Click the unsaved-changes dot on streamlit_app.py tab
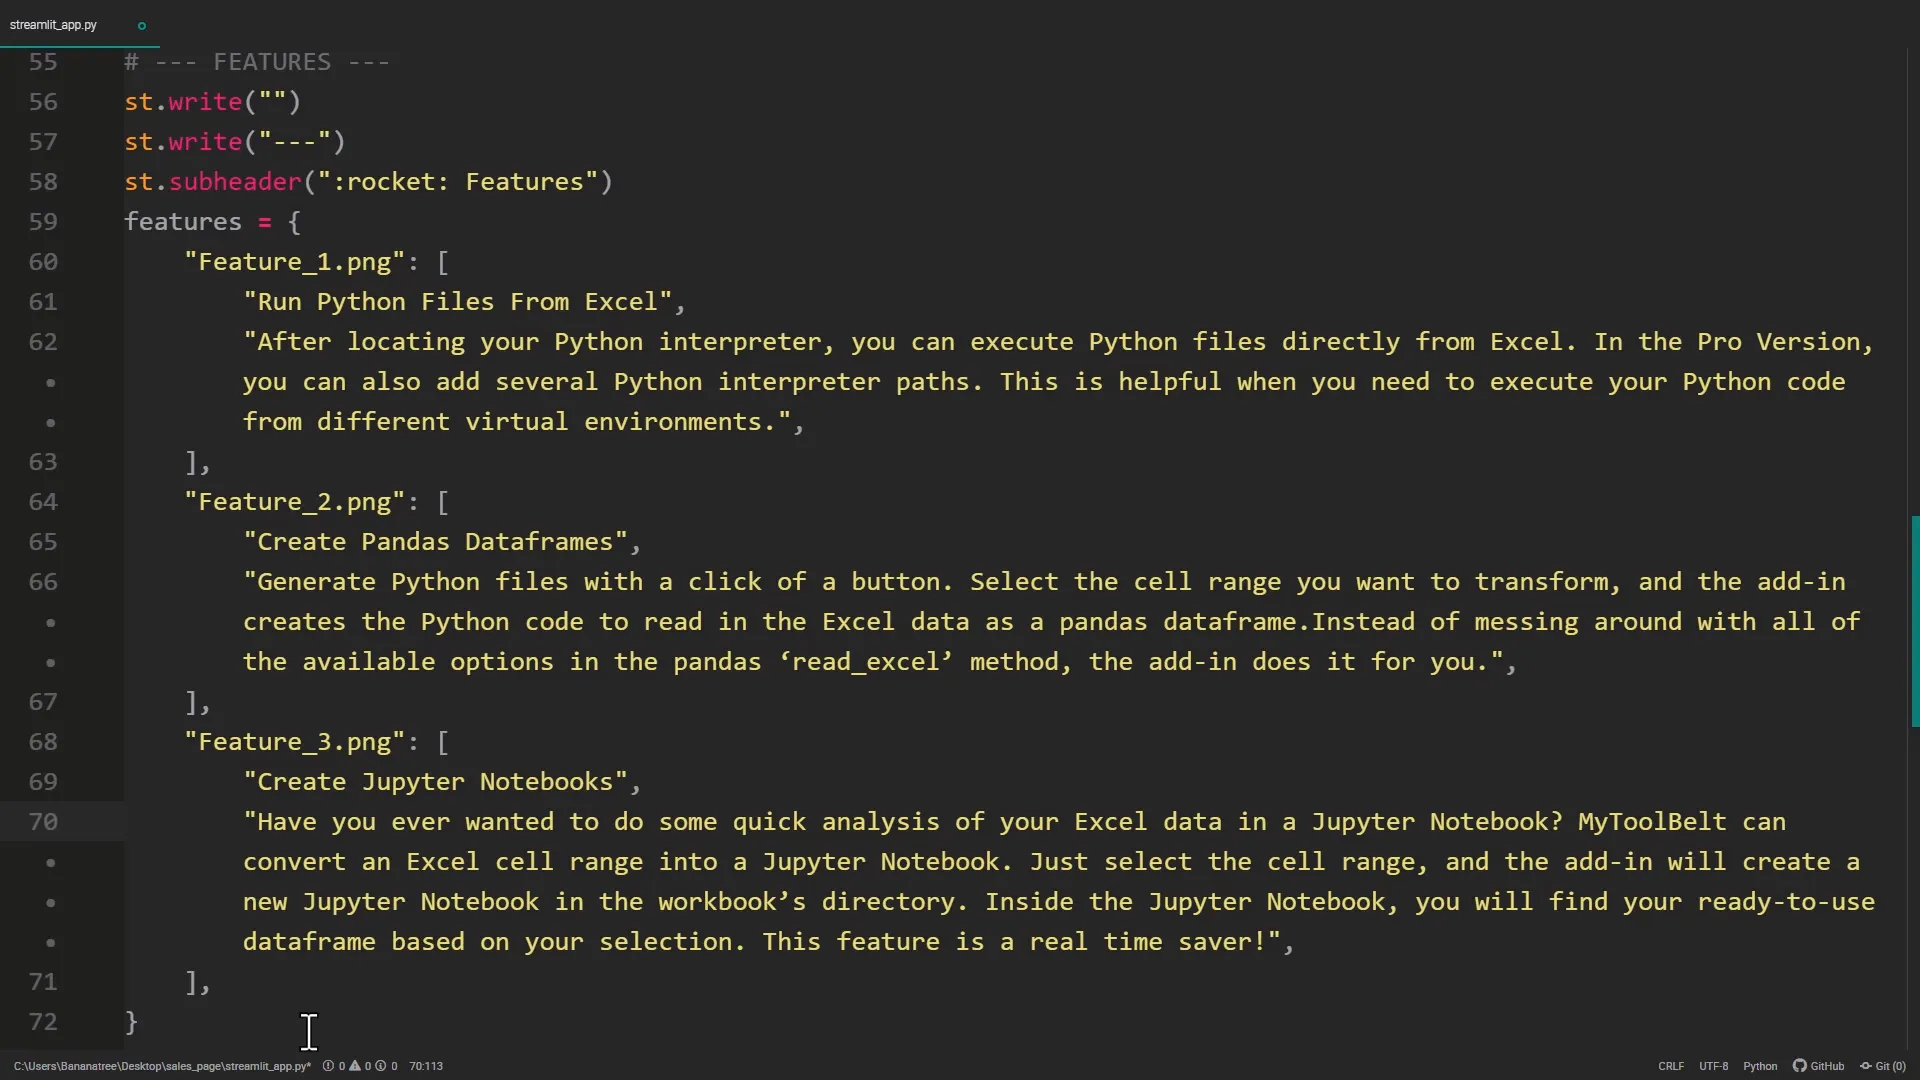 pos(142,26)
